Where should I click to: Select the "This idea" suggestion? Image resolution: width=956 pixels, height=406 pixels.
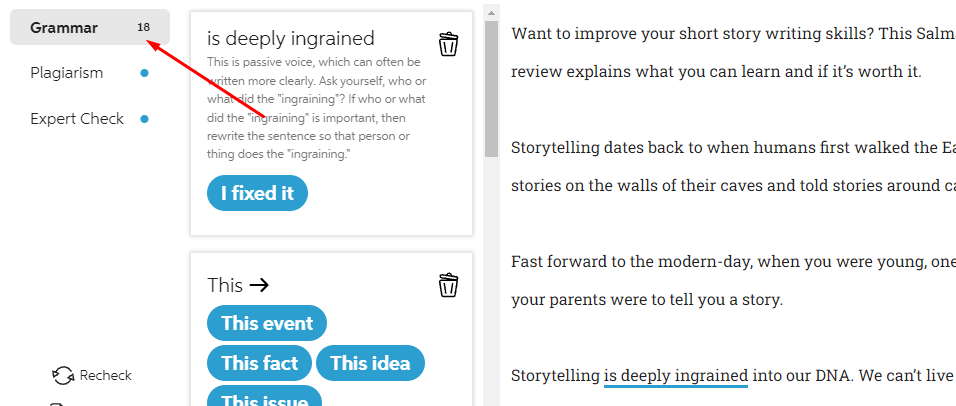point(370,363)
